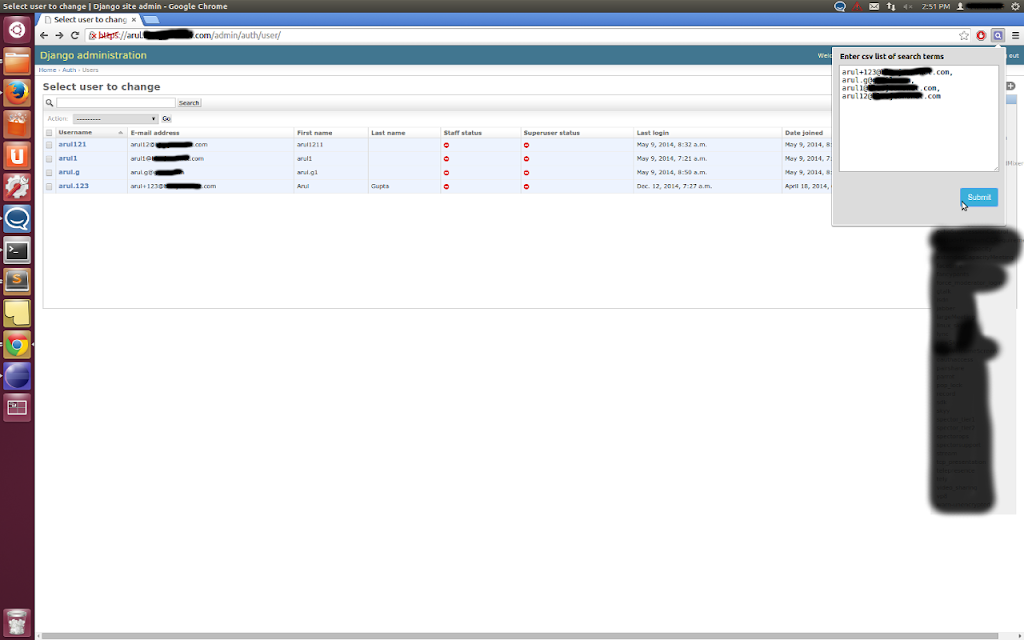Open the chat status indicator in top panel

click(840, 7)
